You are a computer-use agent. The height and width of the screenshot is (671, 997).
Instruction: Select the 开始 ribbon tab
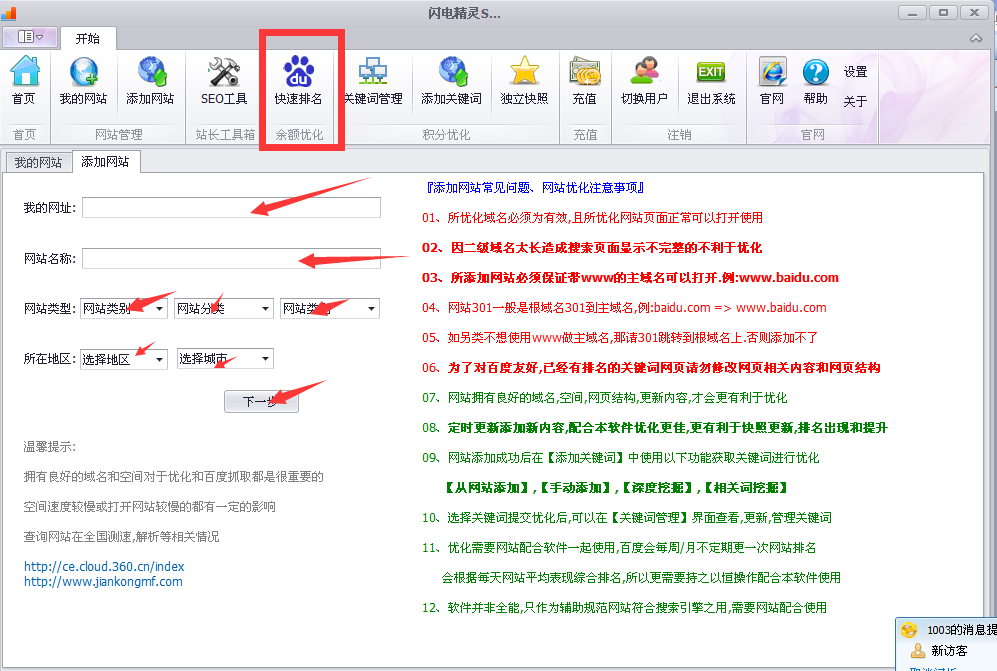tap(88, 38)
